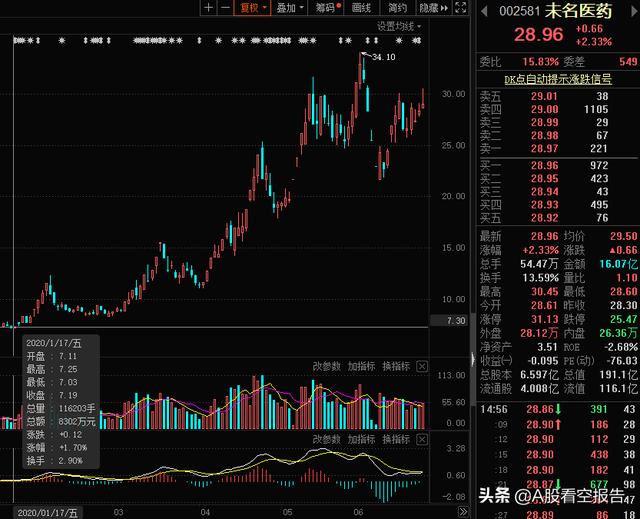The height and width of the screenshot is (519, 640).
Task: Select the 卖三 row price 28.99
Action: point(544,122)
